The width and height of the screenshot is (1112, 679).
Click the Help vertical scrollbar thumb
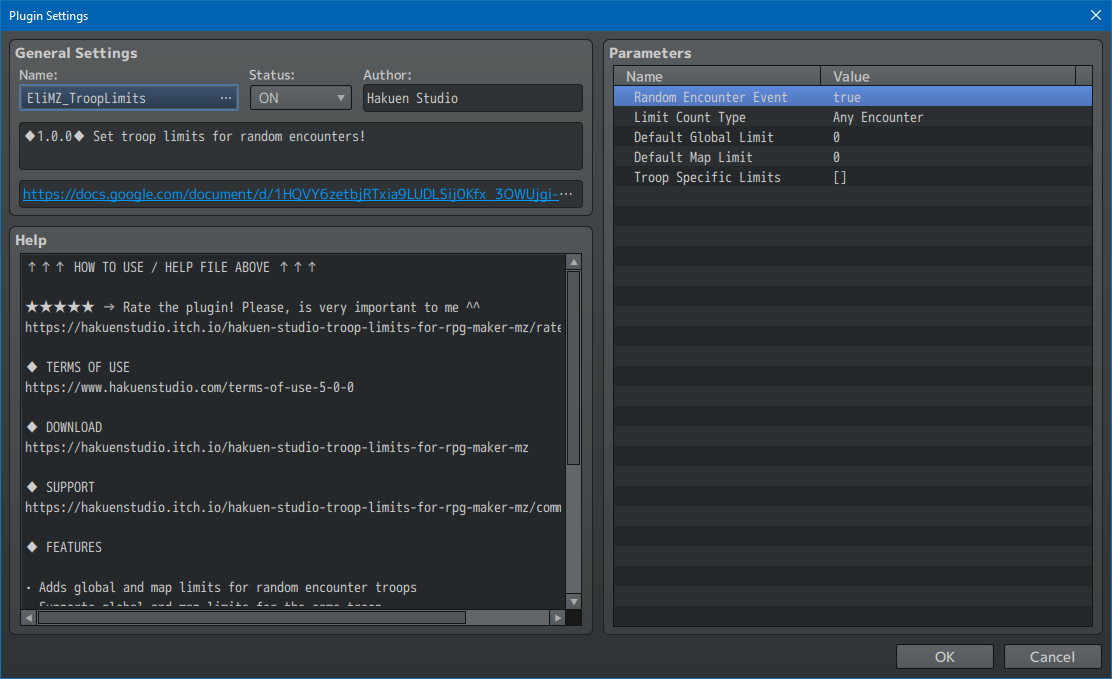coord(574,368)
